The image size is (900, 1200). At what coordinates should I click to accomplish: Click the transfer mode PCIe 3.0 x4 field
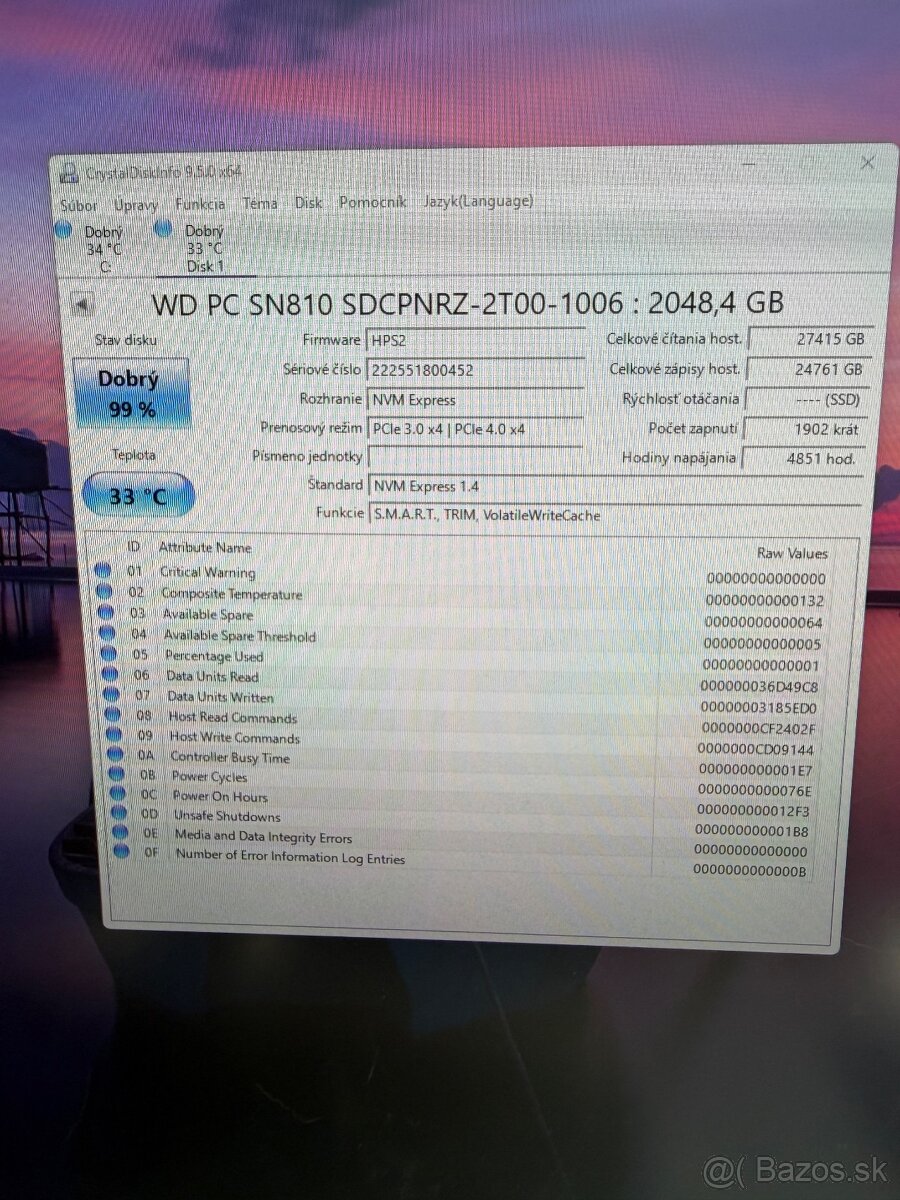pyautogui.click(x=475, y=429)
